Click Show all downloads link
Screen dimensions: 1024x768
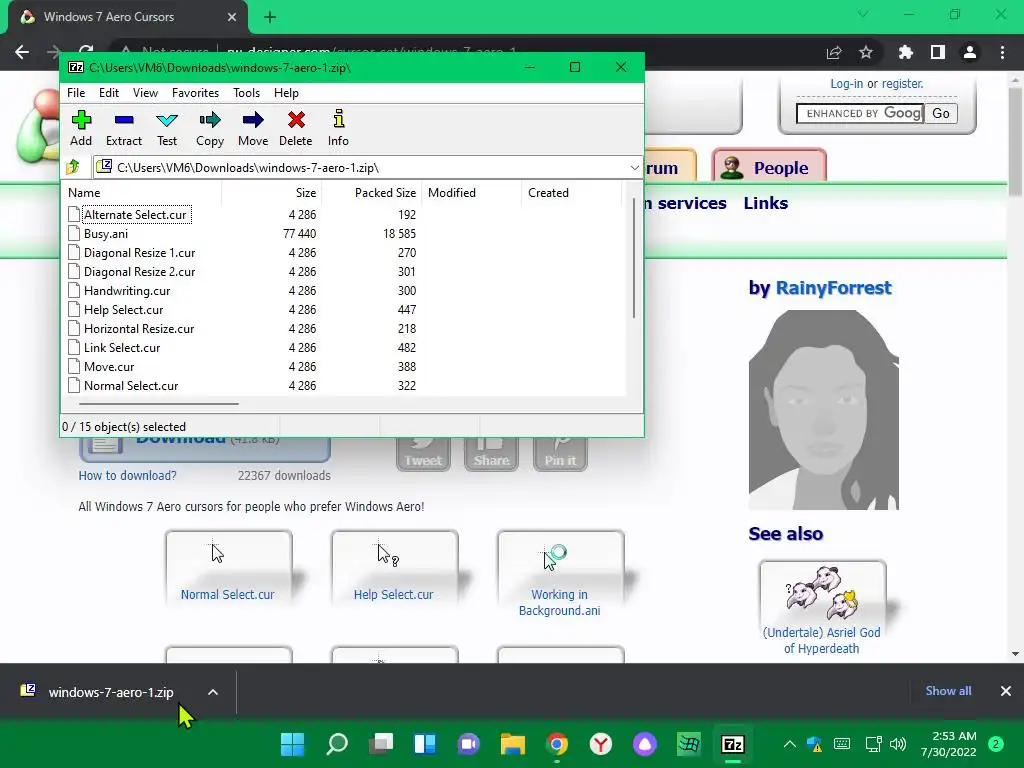coord(948,691)
